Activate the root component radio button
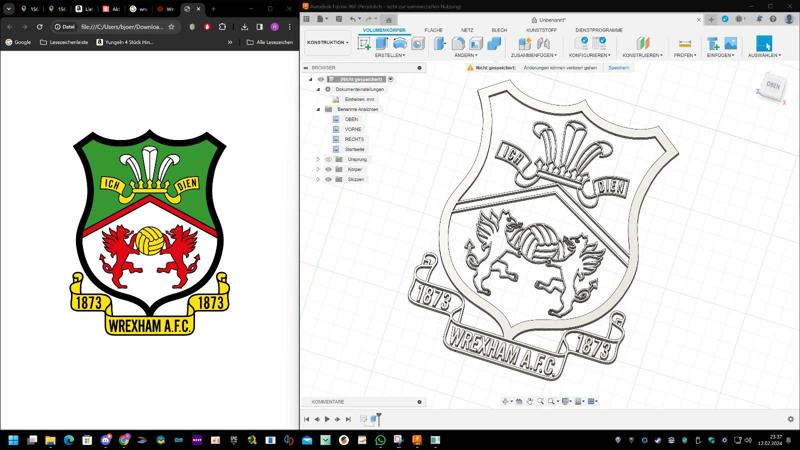The height and width of the screenshot is (450, 800). click(x=391, y=79)
